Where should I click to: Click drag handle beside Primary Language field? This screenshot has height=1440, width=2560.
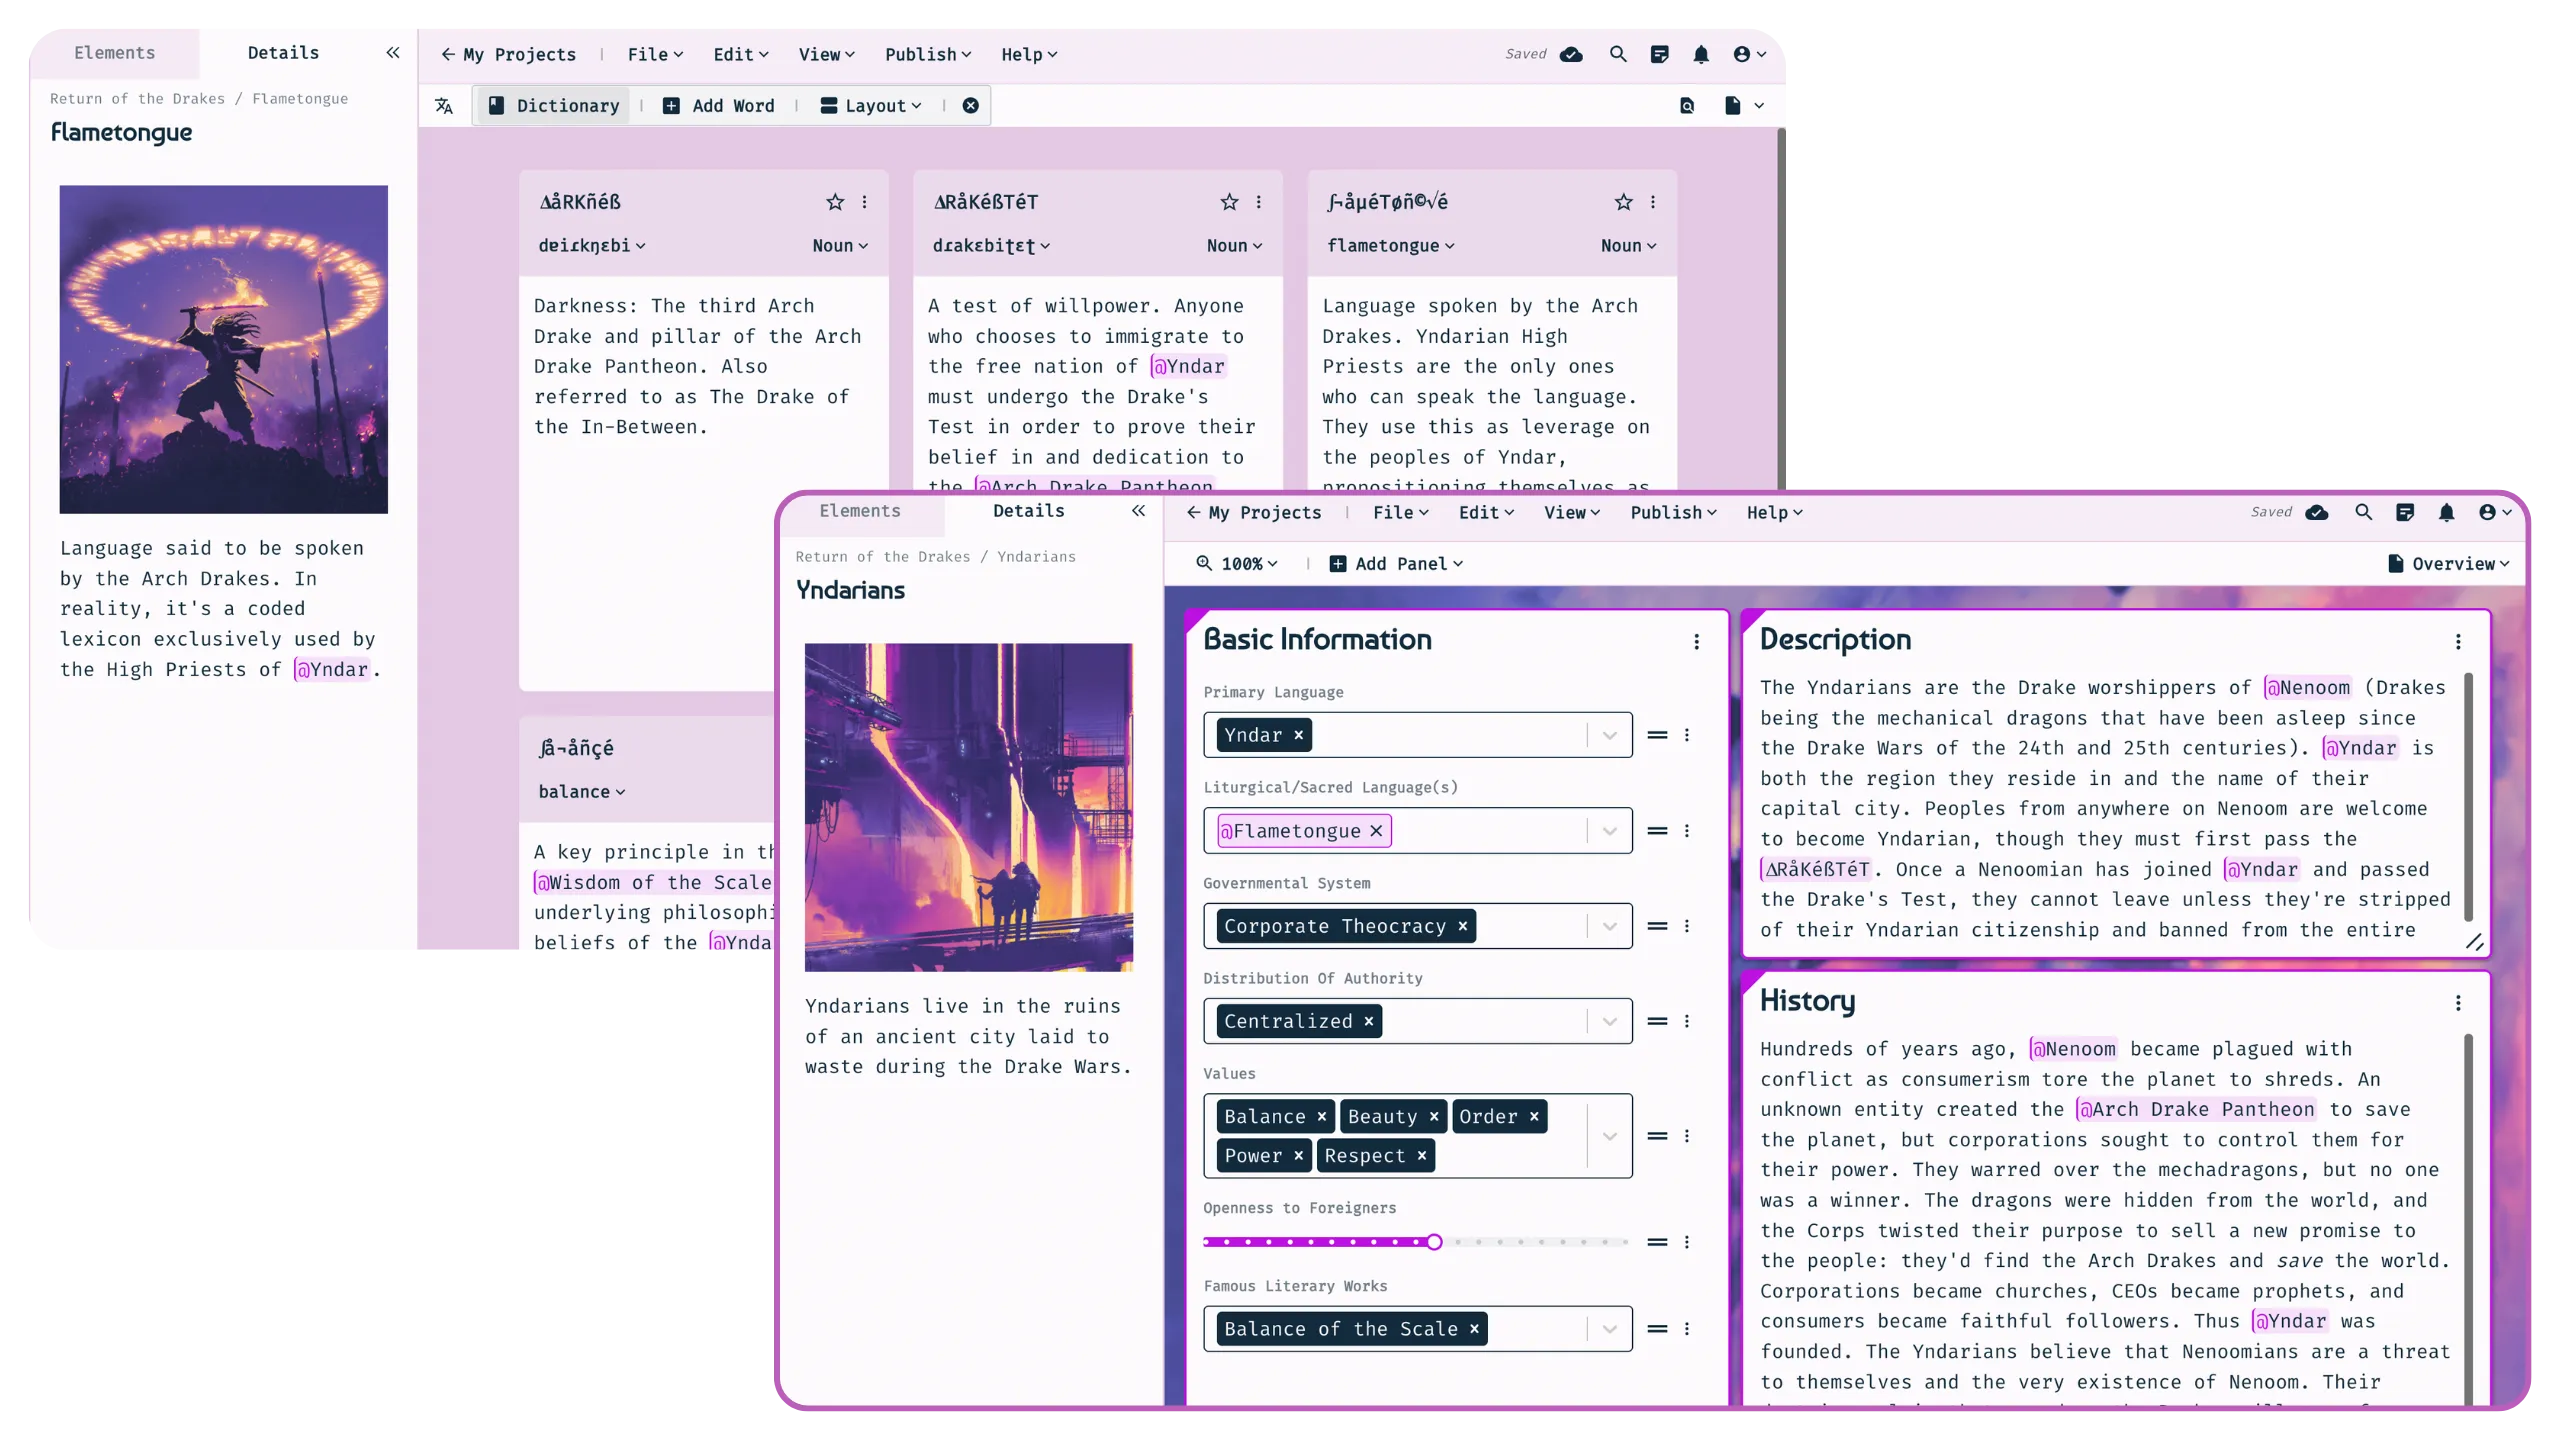click(x=1657, y=735)
